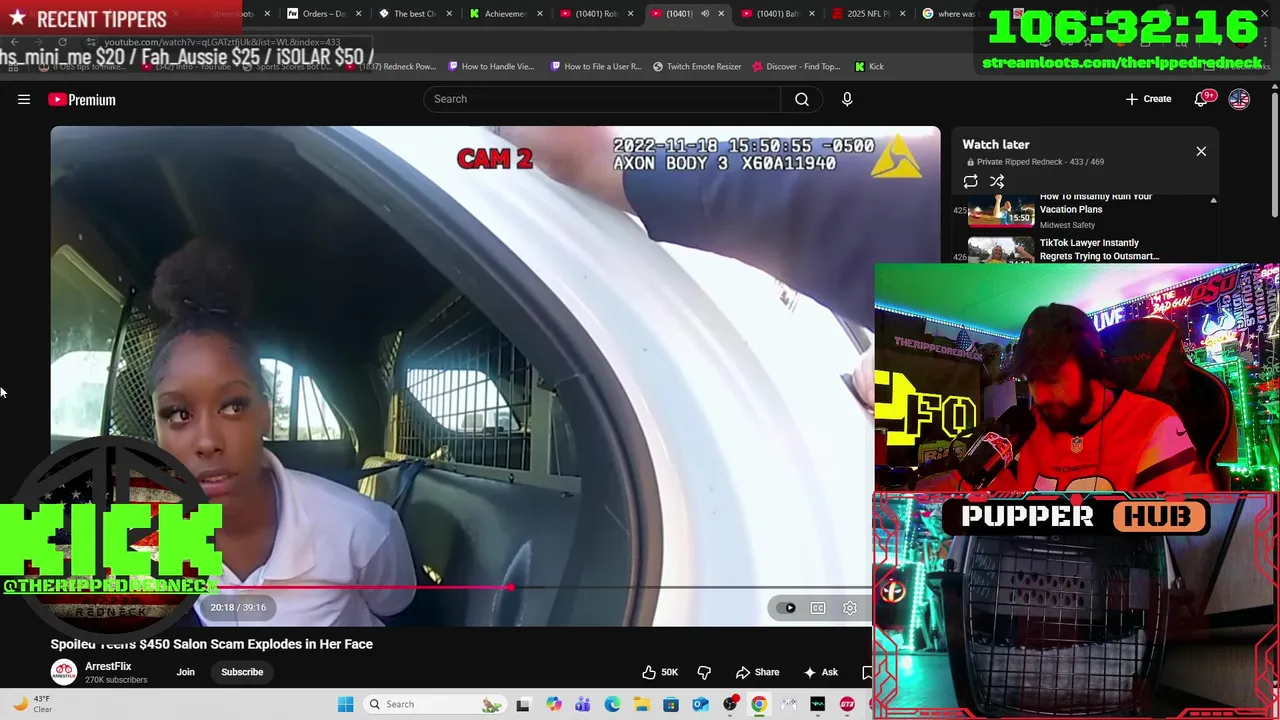This screenshot has height=720, width=1280.
Task: Close the 'Orders – Da' tab
Action: (358, 14)
